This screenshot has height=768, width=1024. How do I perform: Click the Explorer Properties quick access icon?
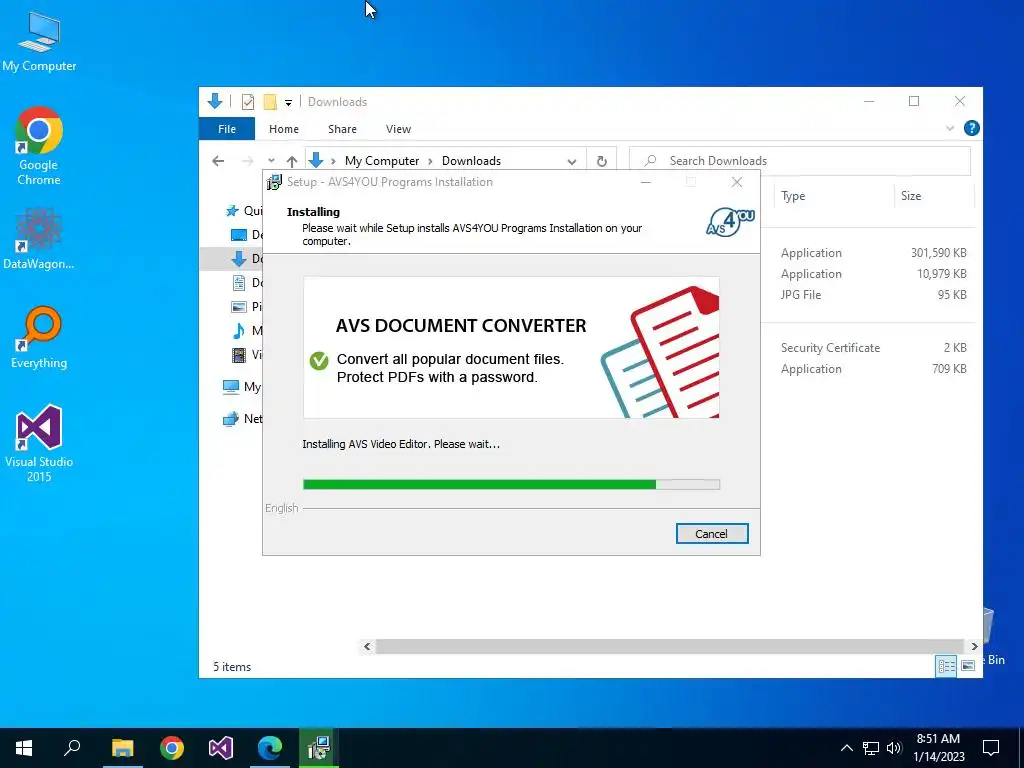pos(248,102)
